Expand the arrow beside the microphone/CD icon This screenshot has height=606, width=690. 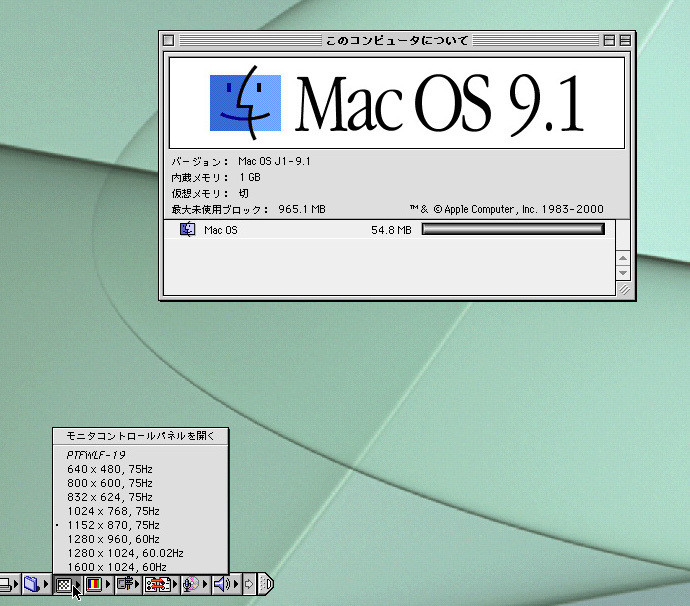click(x=205, y=584)
